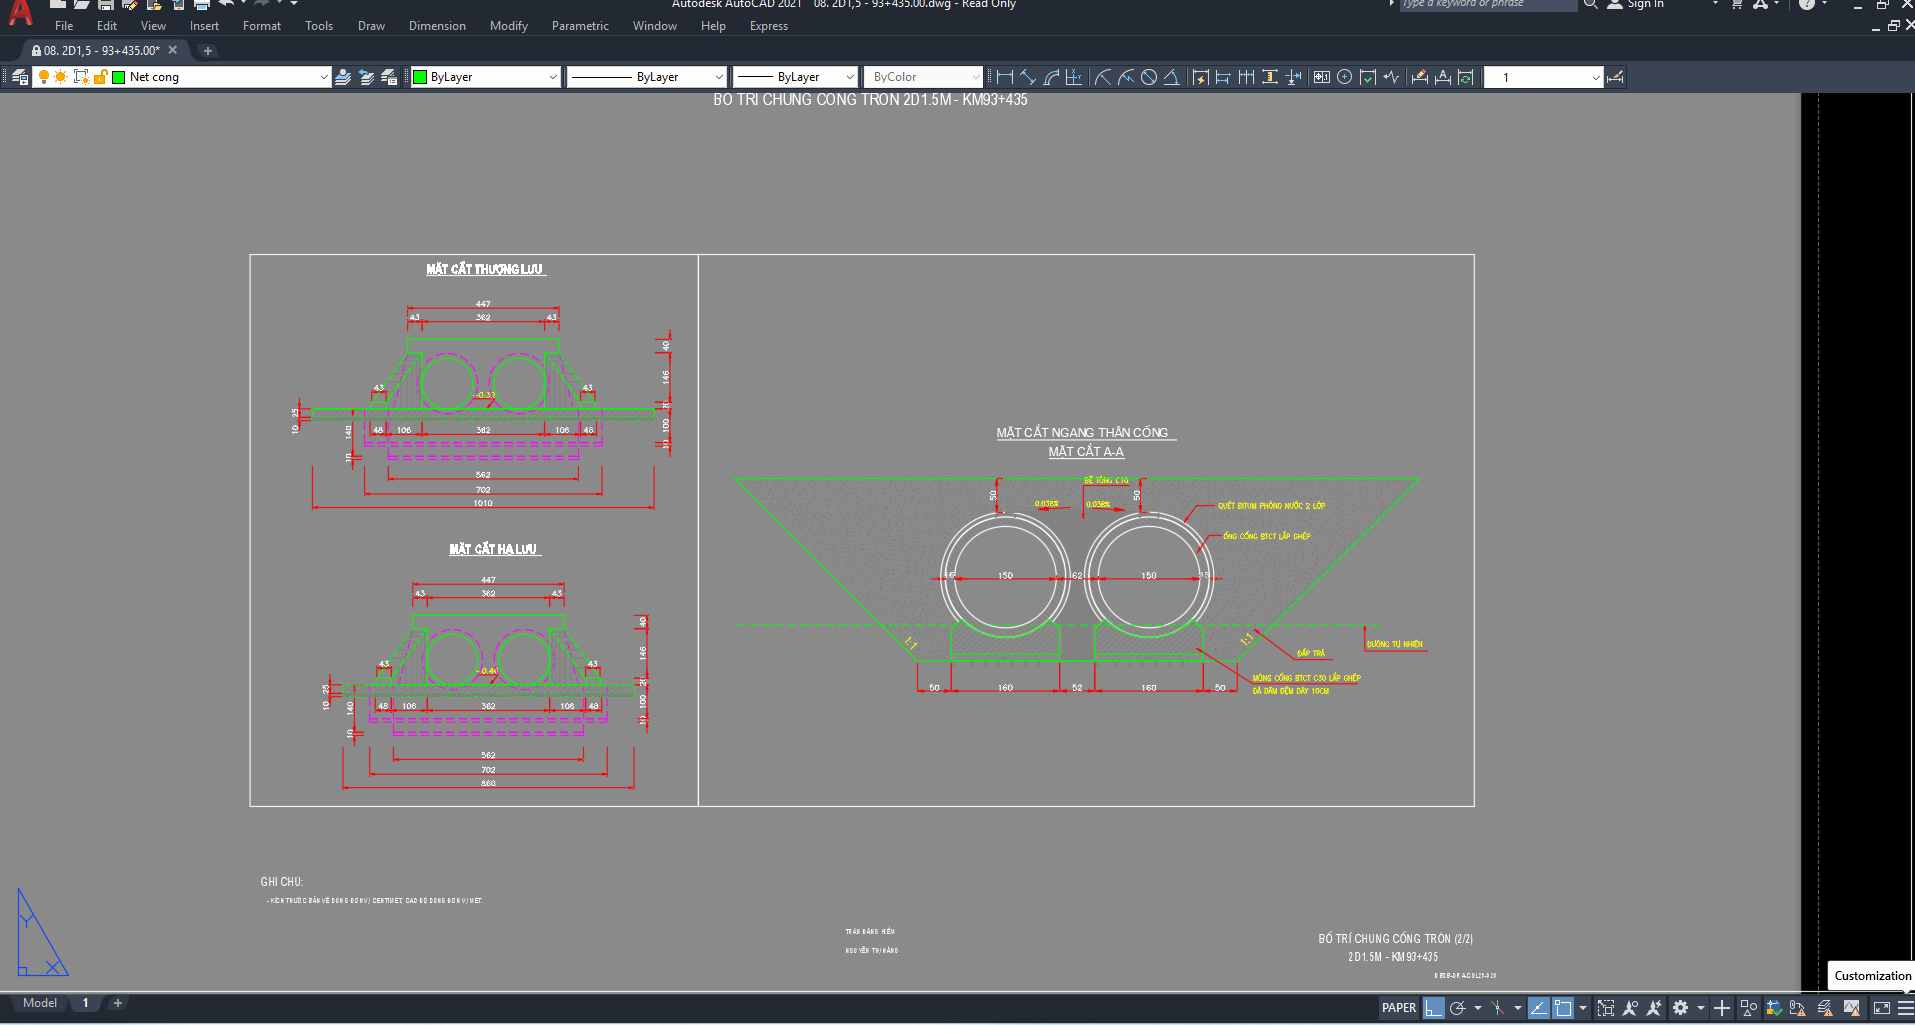
Task: Open the Dimension menu
Action: (x=437, y=26)
